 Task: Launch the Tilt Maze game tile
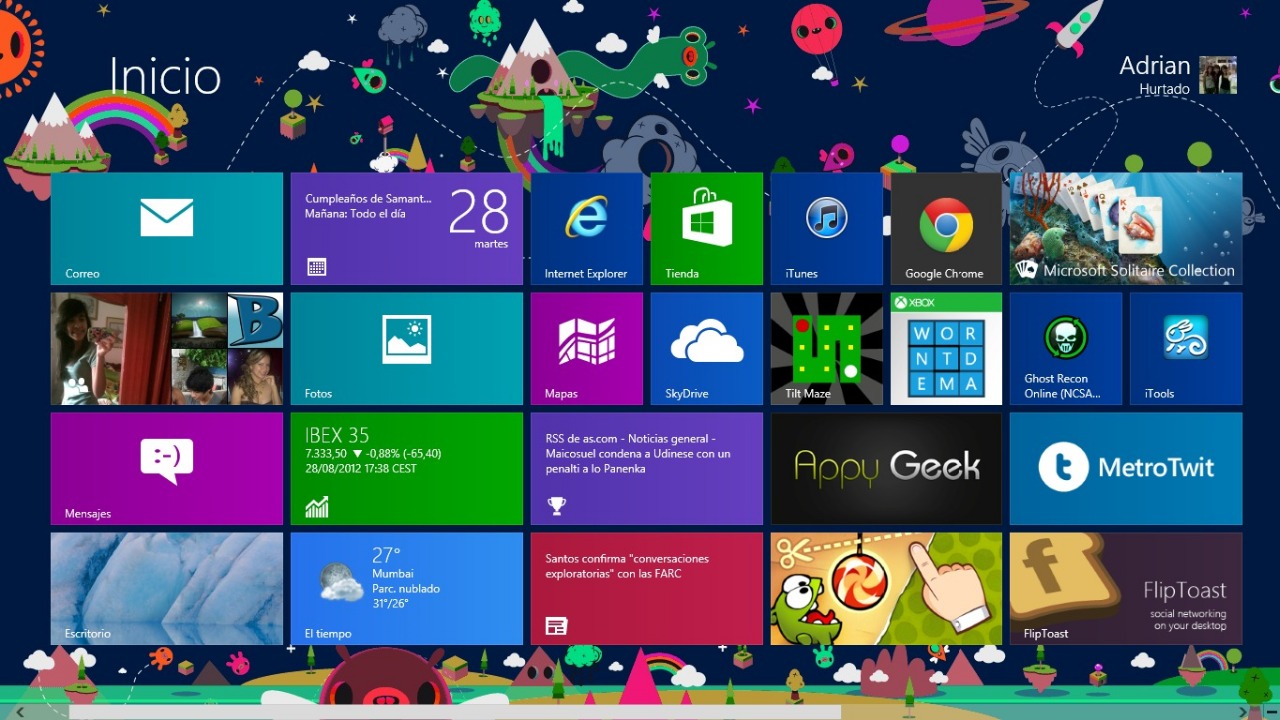[827, 349]
